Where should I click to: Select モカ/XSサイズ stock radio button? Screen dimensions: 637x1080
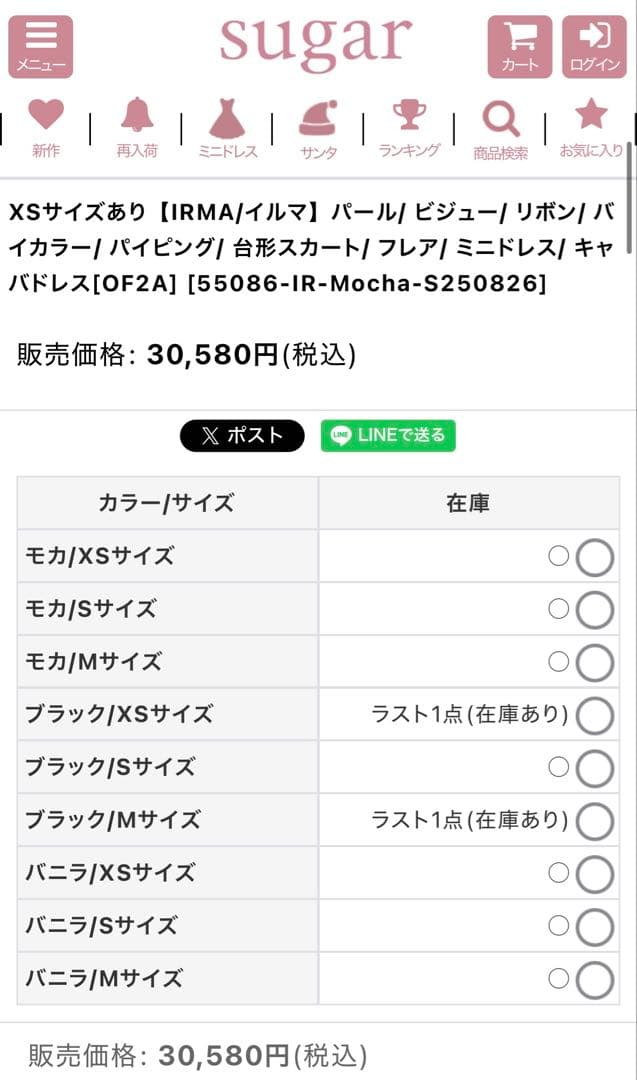click(x=594, y=556)
